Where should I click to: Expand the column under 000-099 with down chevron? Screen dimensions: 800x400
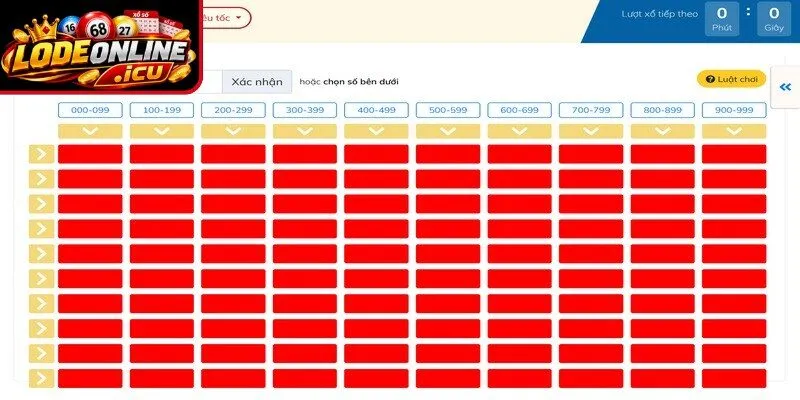(90, 131)
